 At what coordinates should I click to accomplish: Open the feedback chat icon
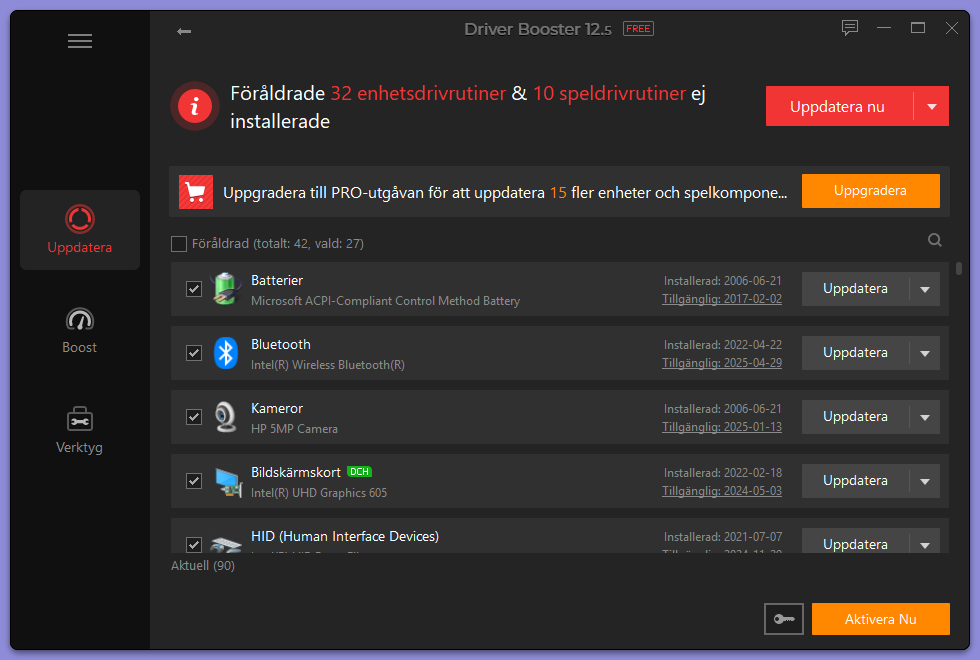(850, 28)
